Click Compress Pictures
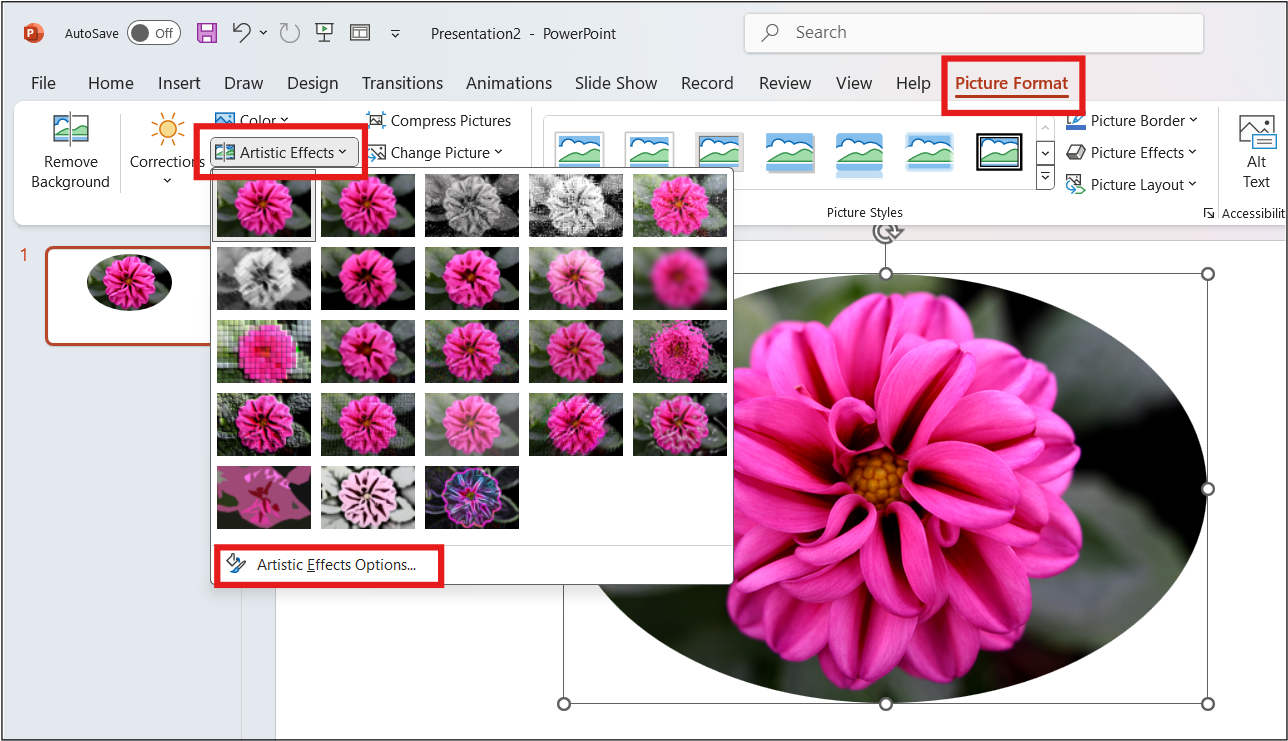The height and width of the screenshot is (741, 1288). 439,121
